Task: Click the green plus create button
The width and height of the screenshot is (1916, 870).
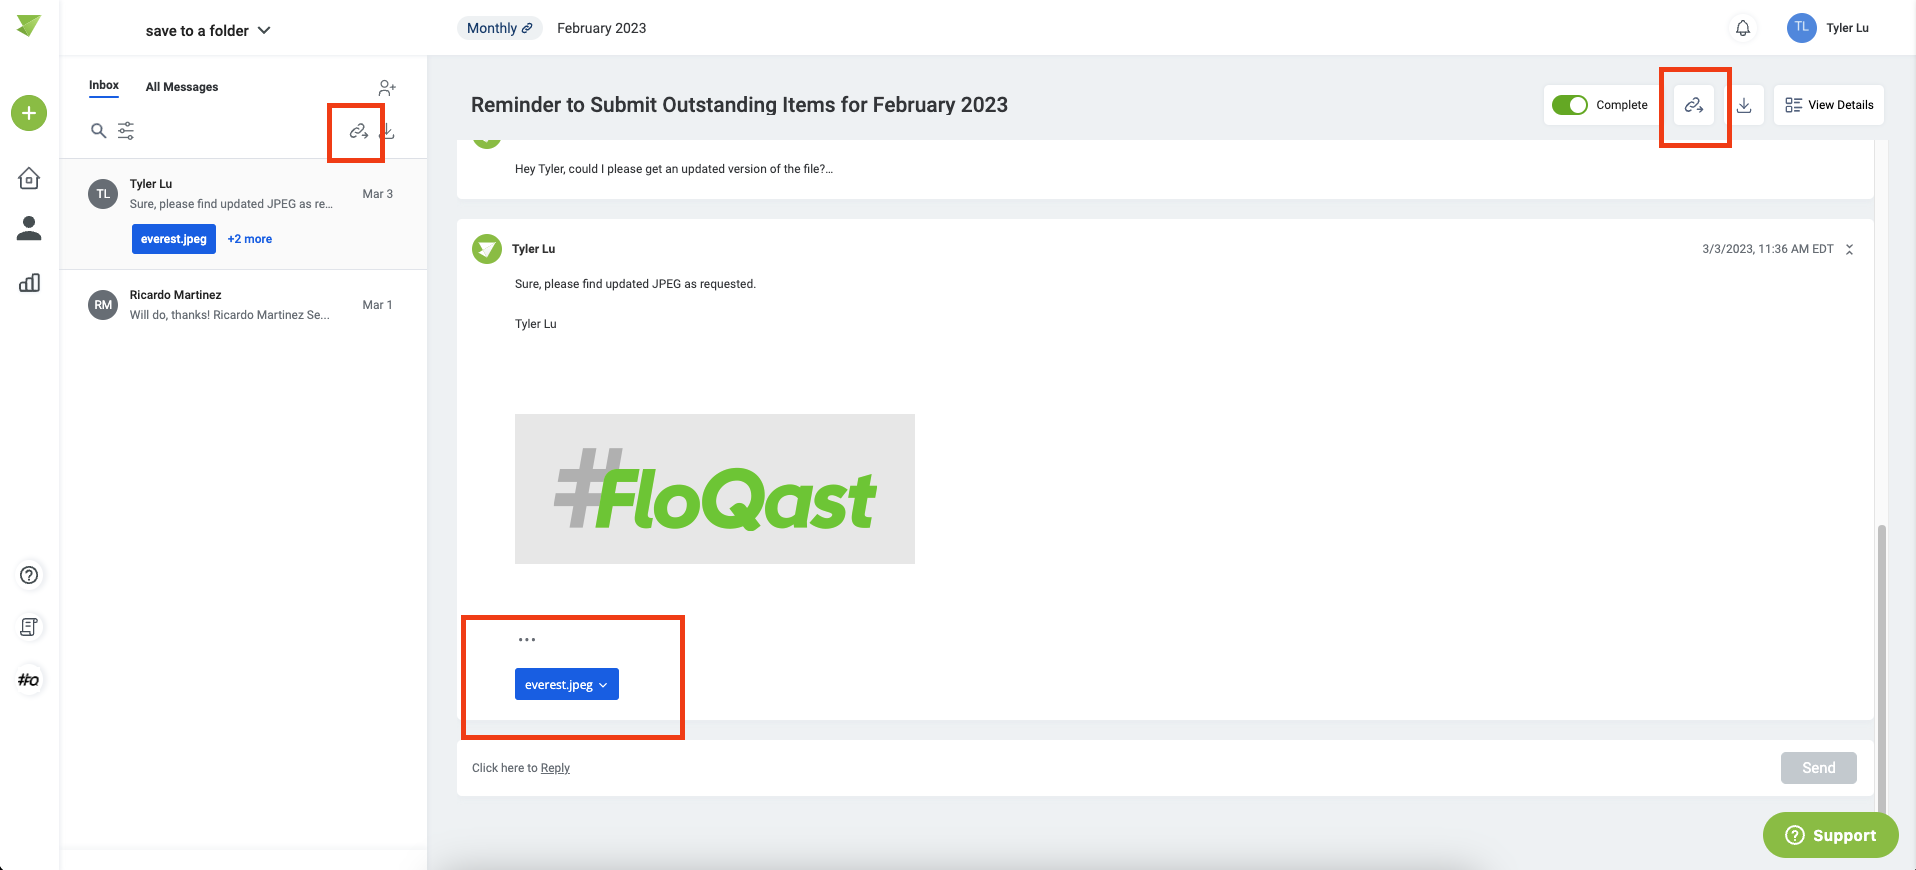Action: pos(29,113)
